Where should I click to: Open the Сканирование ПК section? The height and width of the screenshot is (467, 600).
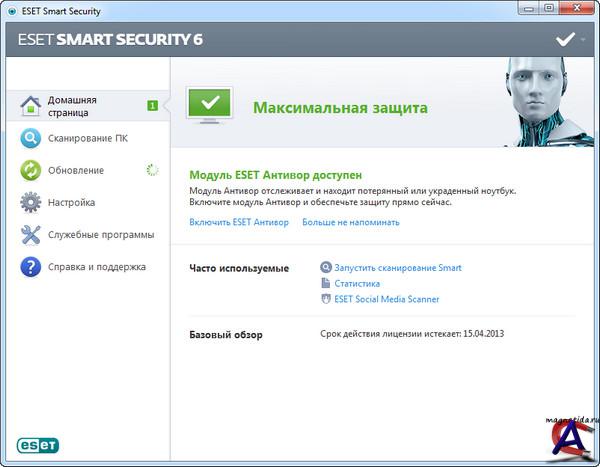[x=88, y=139]
